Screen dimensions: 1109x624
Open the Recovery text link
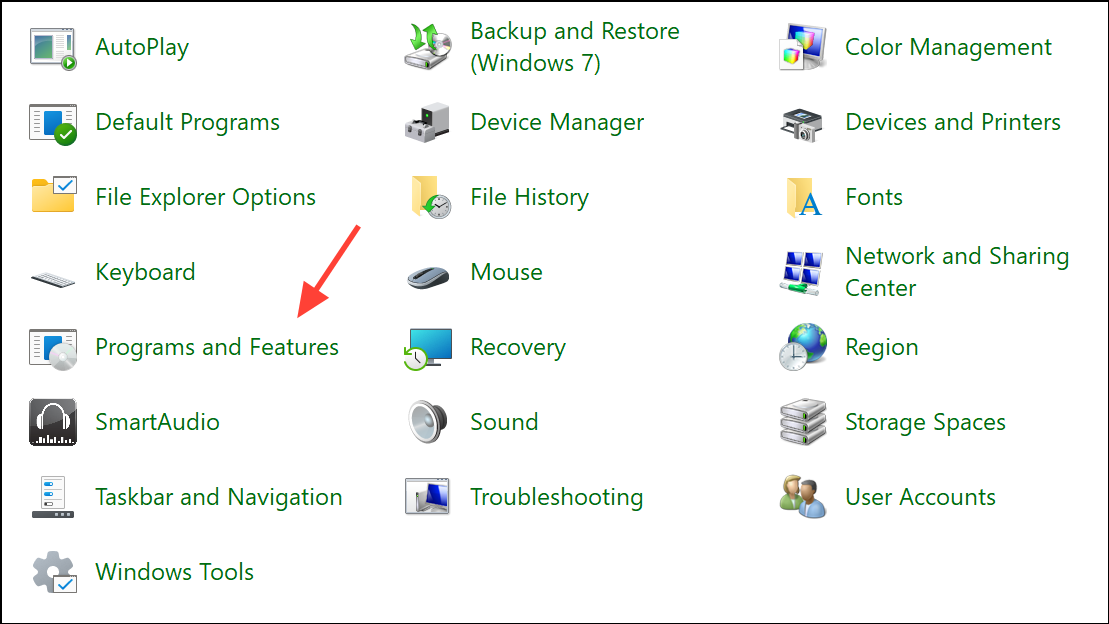518,347
